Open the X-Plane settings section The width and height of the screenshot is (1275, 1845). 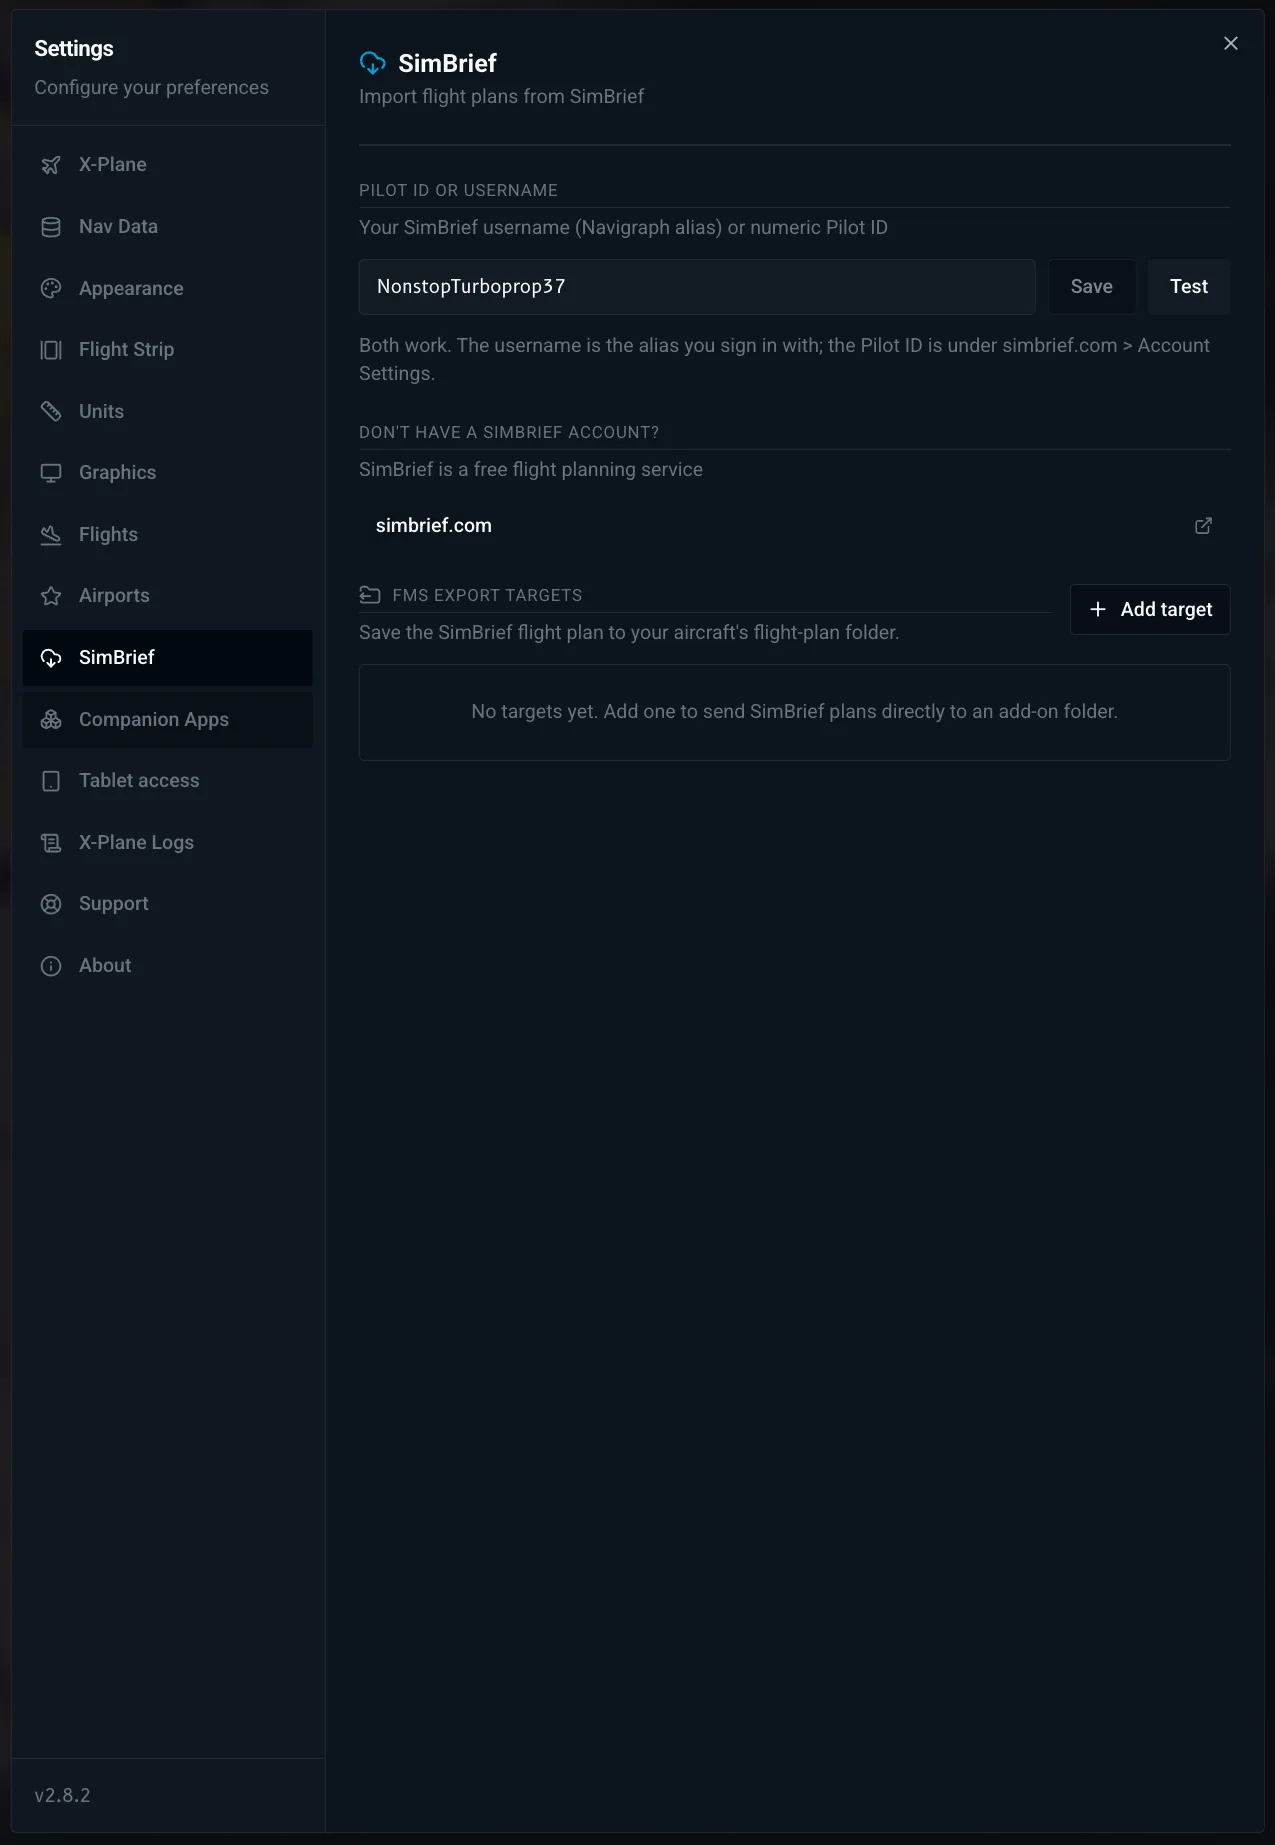coord(168,165)
